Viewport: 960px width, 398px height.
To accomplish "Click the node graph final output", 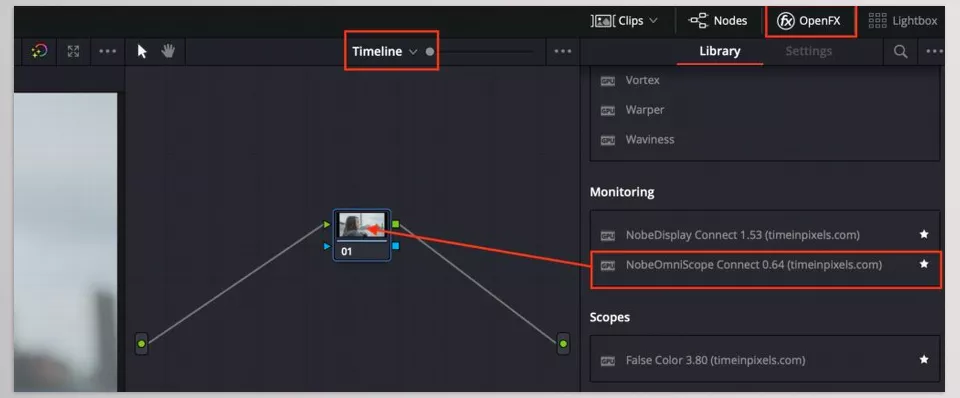I will [563, 344].
